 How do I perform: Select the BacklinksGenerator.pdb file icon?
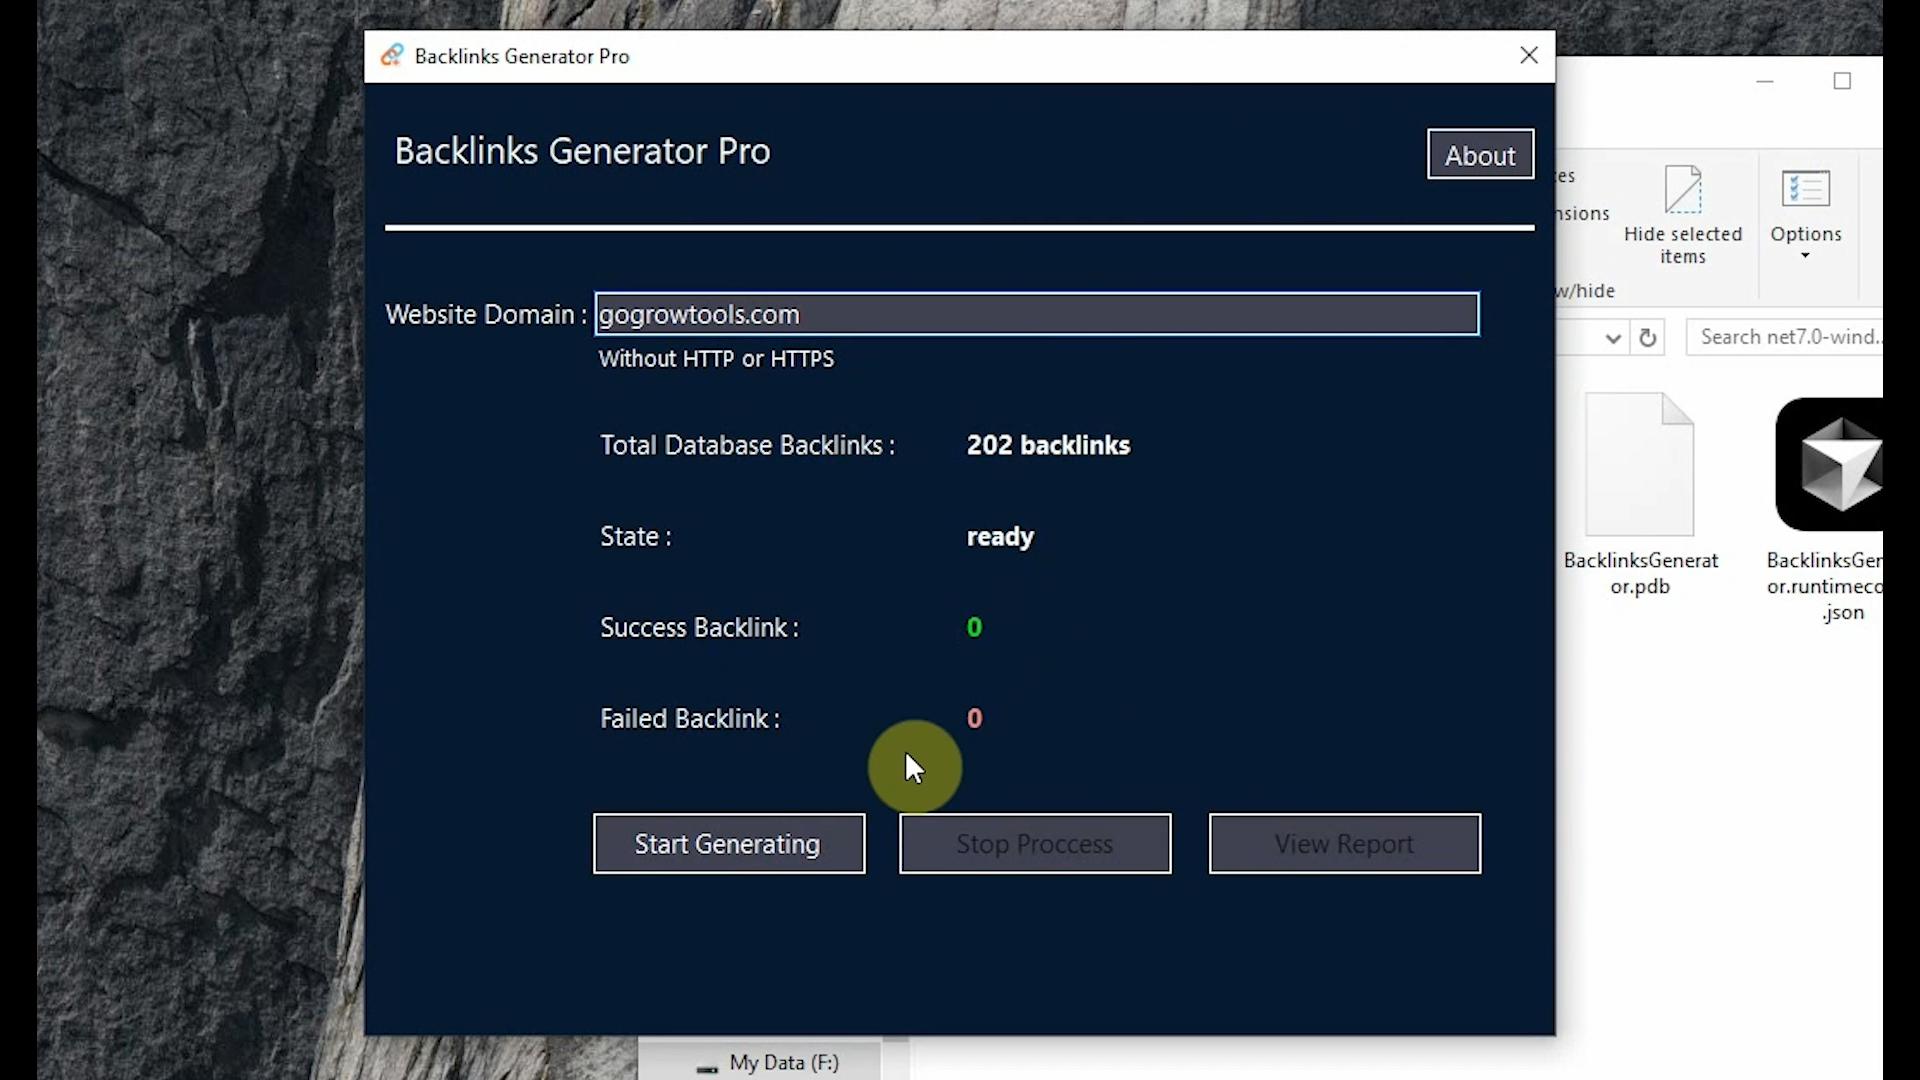click(x=1640, y=465)
